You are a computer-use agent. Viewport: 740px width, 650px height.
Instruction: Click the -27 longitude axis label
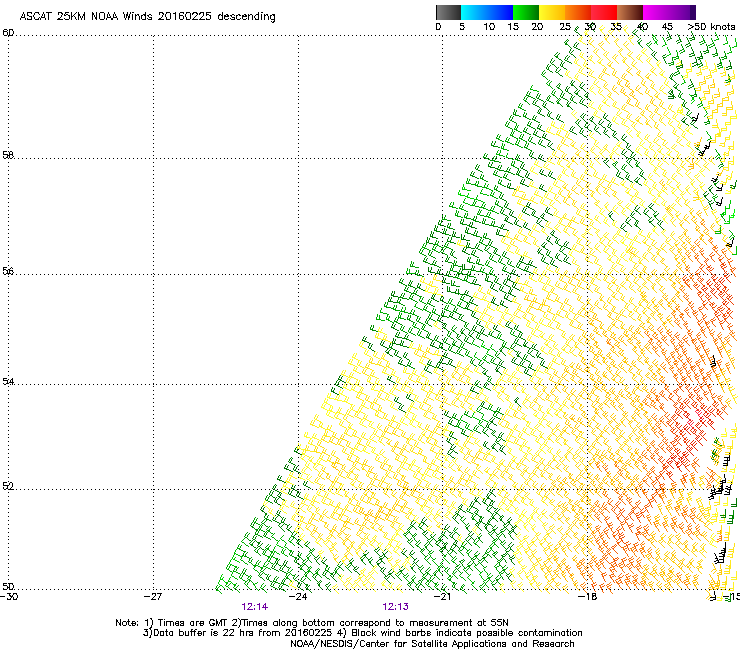click(x=153, y=596)
